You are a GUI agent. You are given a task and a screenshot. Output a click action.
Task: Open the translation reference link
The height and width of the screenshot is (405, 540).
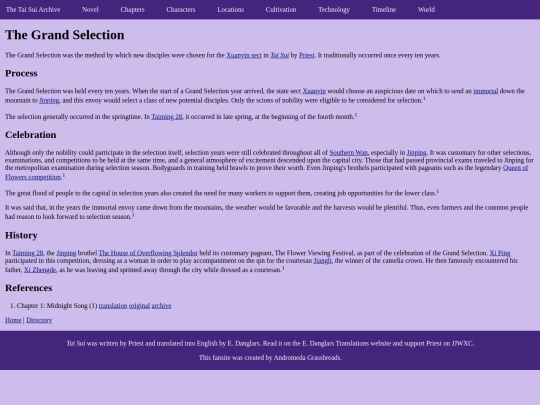[113, 306]
